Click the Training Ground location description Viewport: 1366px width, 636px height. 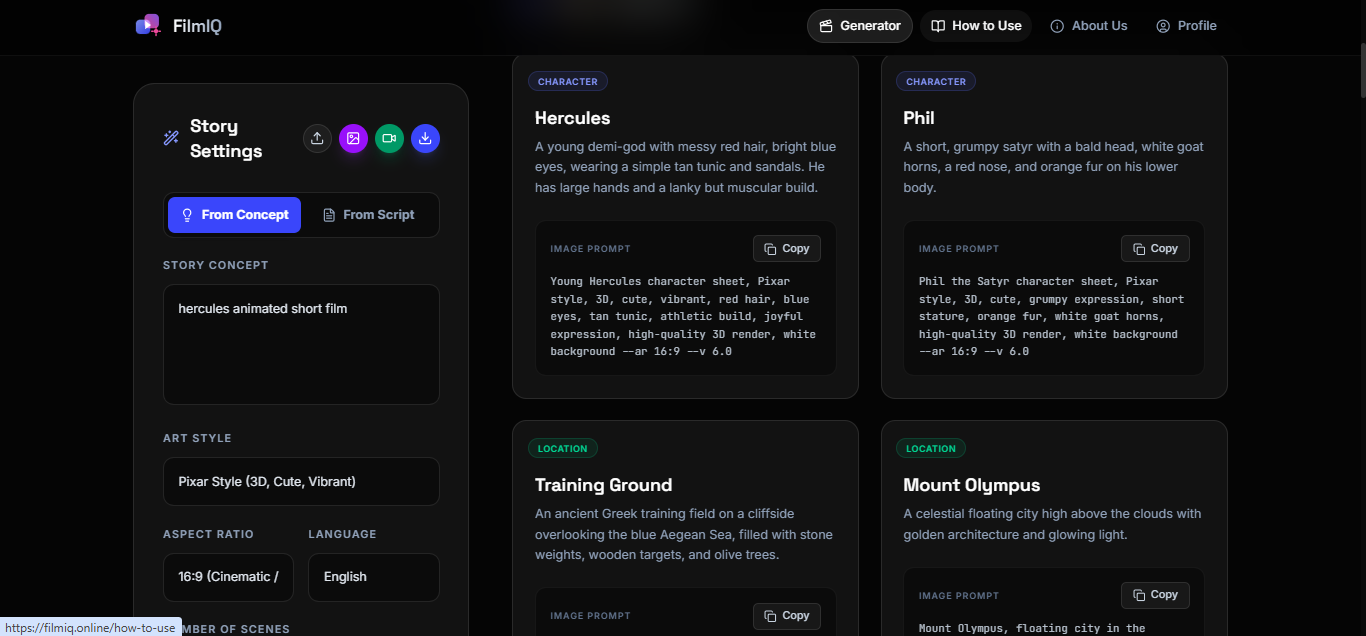pos(684,534)
